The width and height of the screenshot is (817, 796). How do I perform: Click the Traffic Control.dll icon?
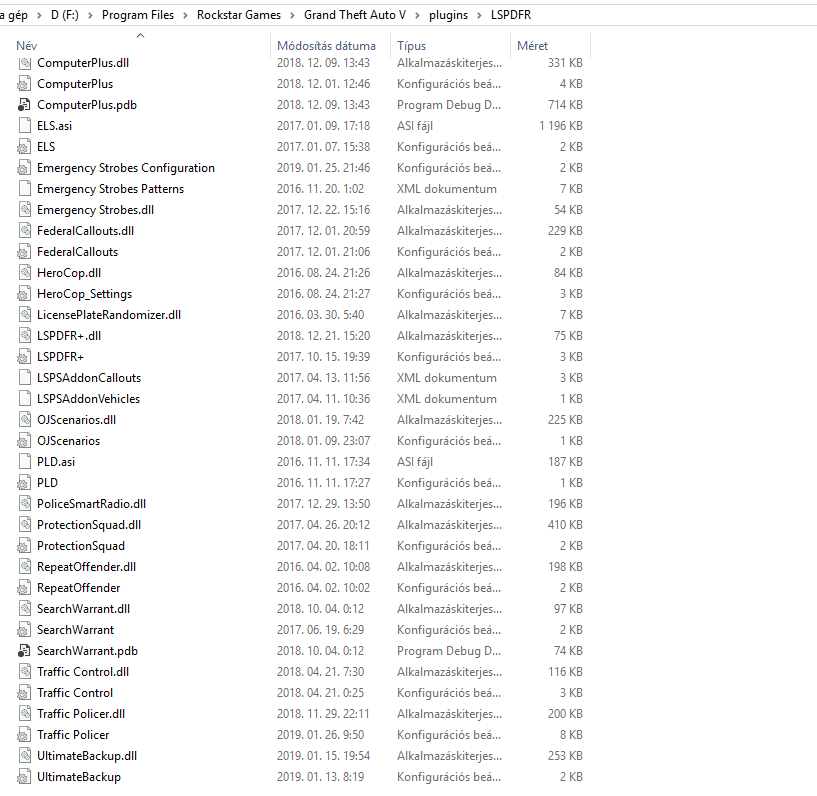(x=24, y=672)
